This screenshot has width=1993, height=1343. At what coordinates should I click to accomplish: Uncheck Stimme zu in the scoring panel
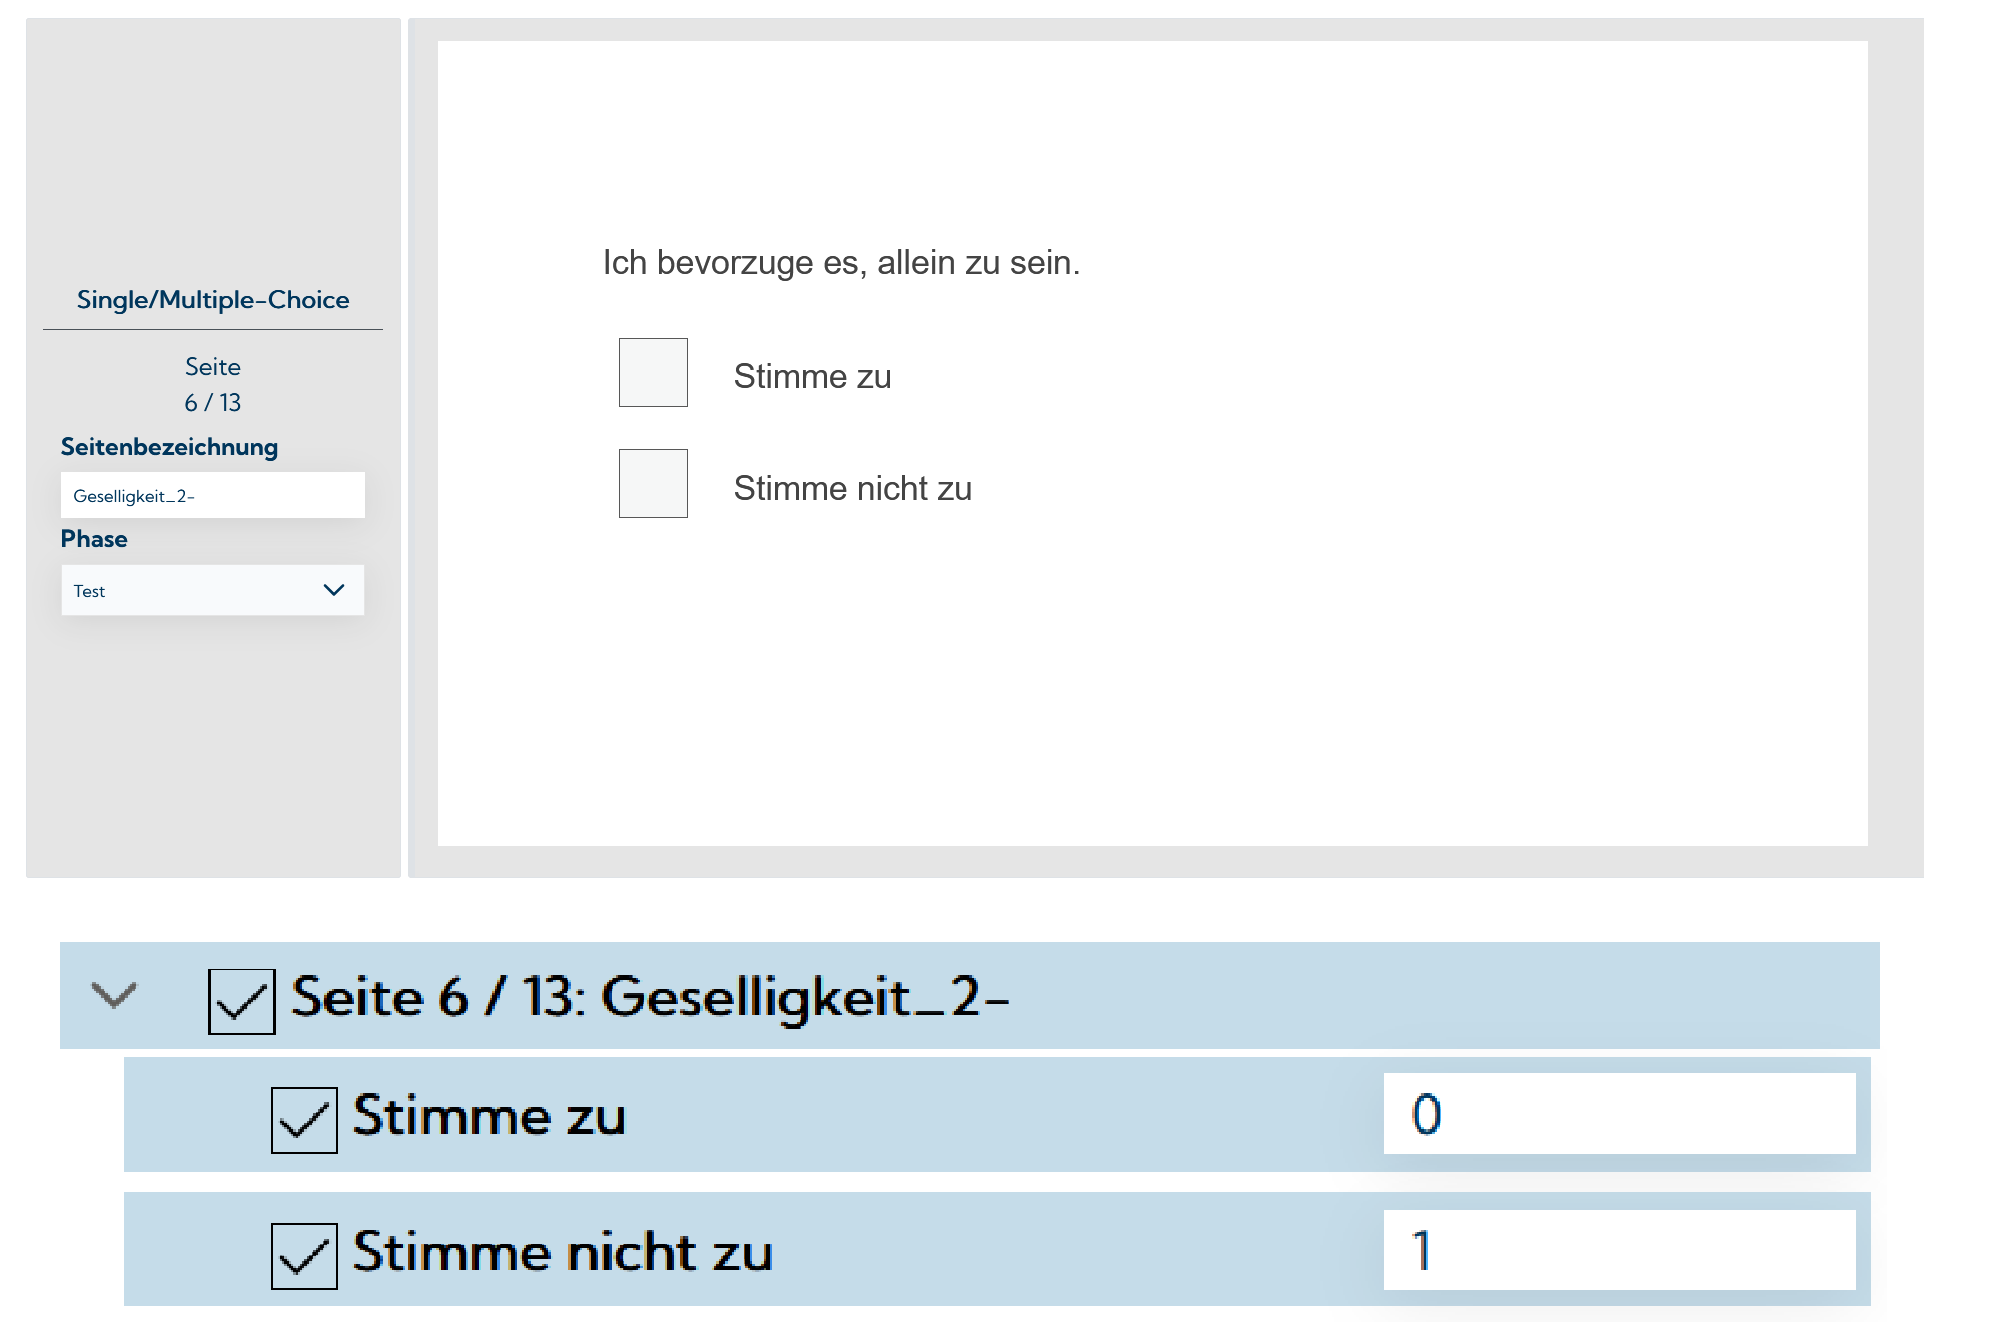pos(303,1118)
